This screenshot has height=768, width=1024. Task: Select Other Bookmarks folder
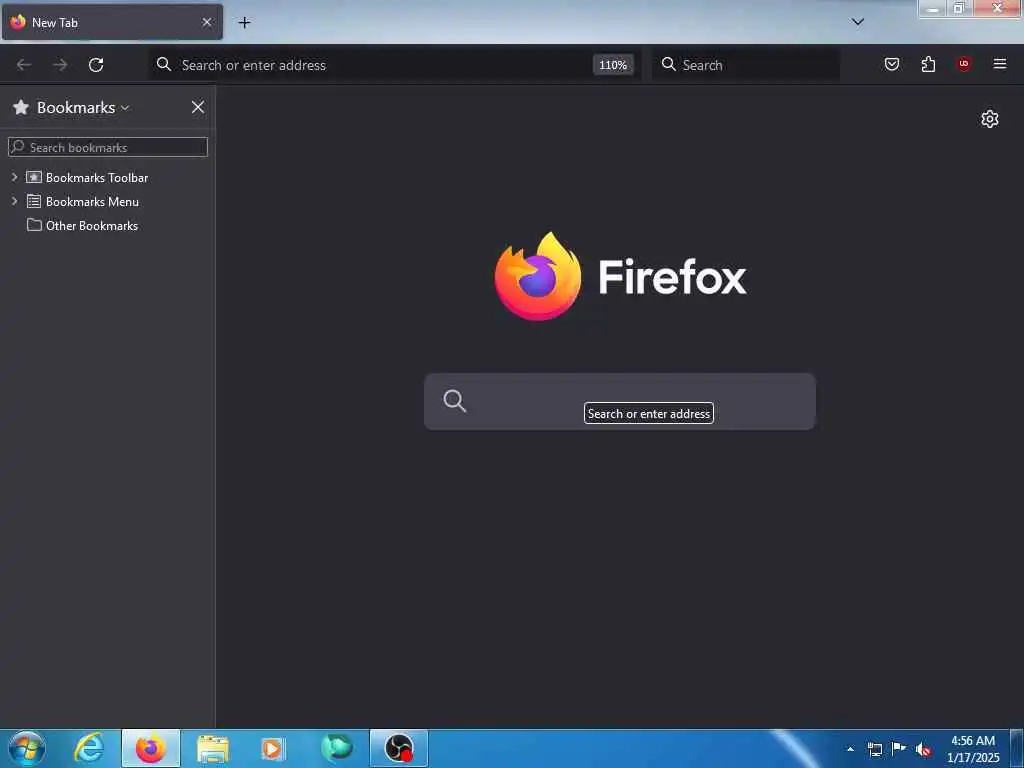[91, 226]
